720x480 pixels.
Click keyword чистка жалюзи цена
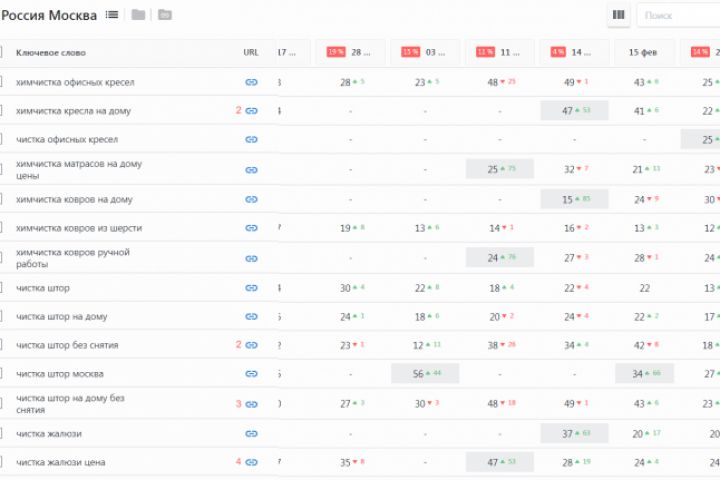[61, 462]
